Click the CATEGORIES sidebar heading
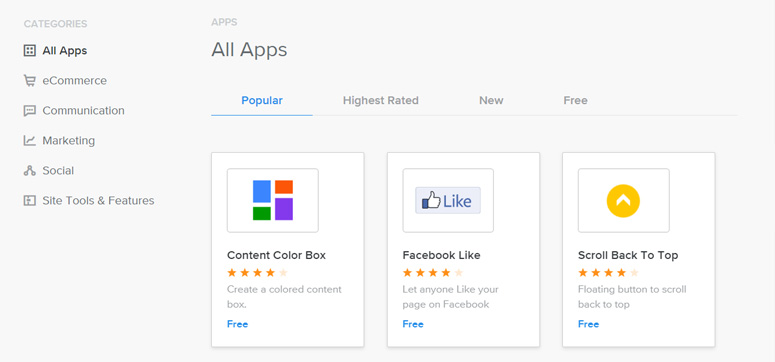Viewport: 775px width, 362px height. click(x=55, y=24)
